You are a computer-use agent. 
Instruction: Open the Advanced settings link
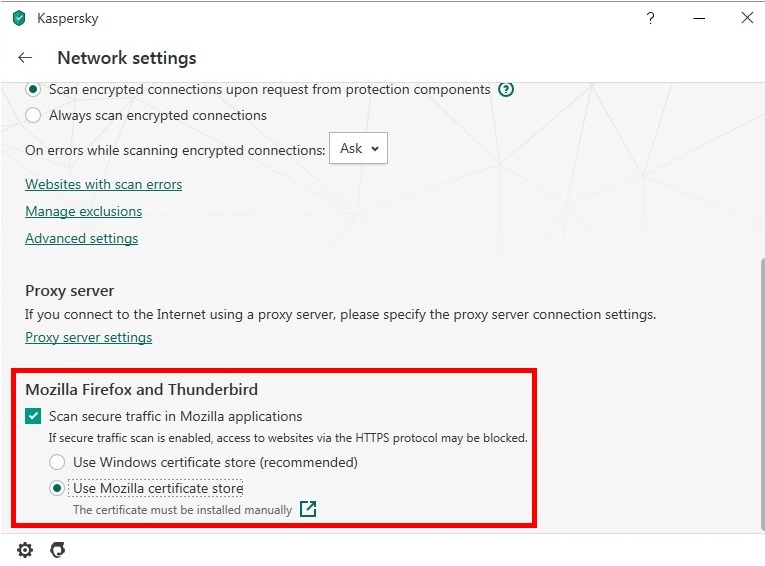[81, 238]
